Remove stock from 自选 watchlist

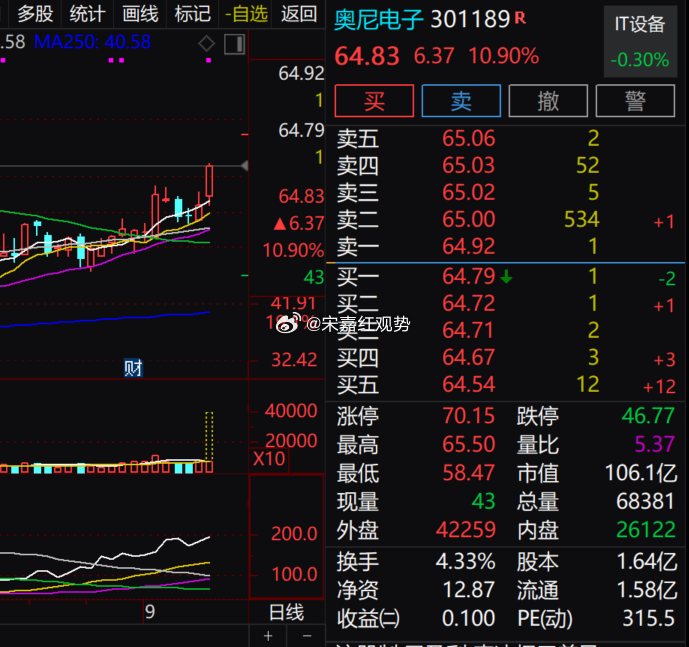coord(246,14)
